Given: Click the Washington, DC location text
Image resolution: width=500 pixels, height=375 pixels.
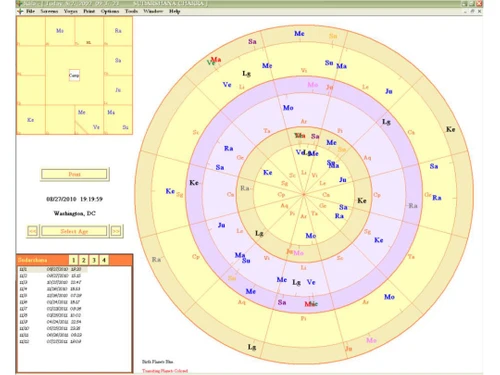Looking at the screenshot, I should coord(74,213).
